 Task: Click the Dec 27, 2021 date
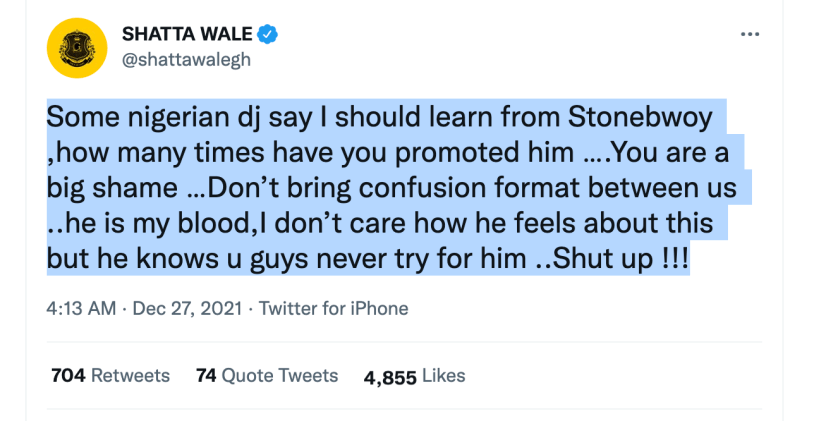(187, 308)
